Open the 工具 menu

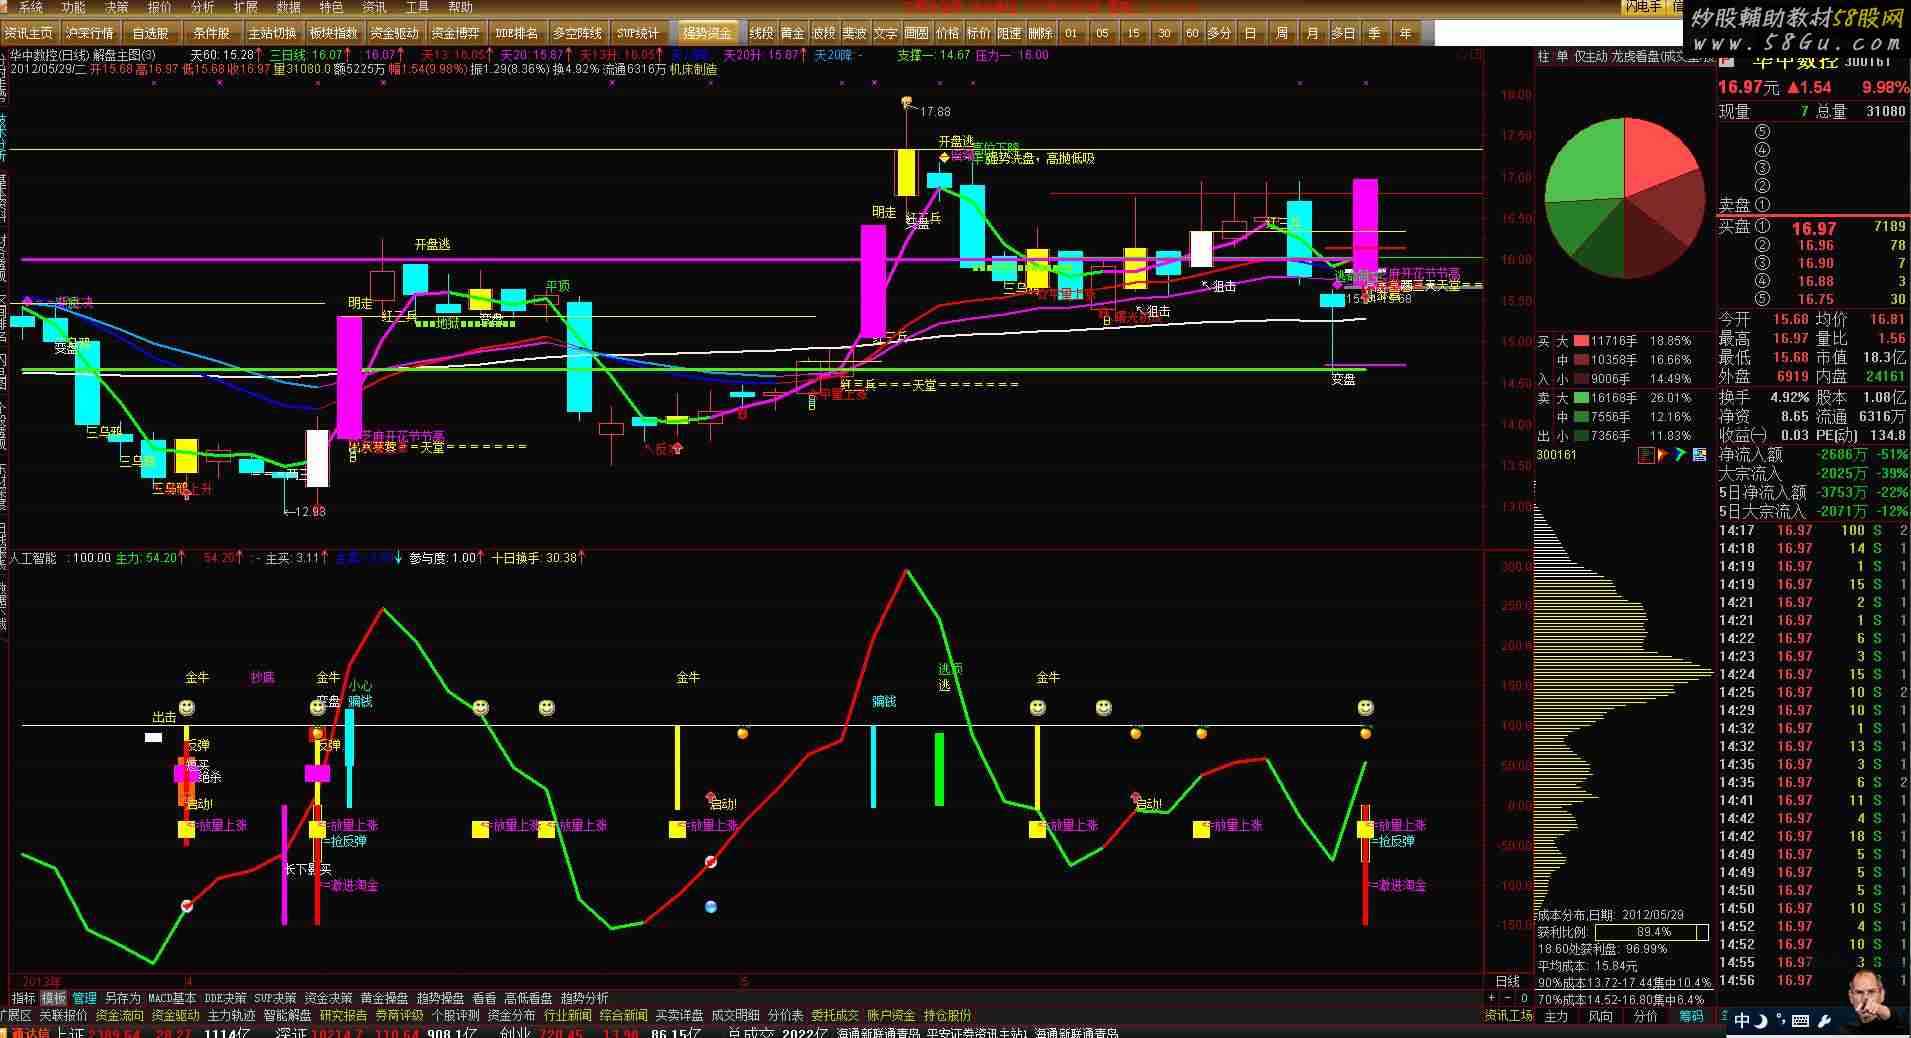(417, 7)
